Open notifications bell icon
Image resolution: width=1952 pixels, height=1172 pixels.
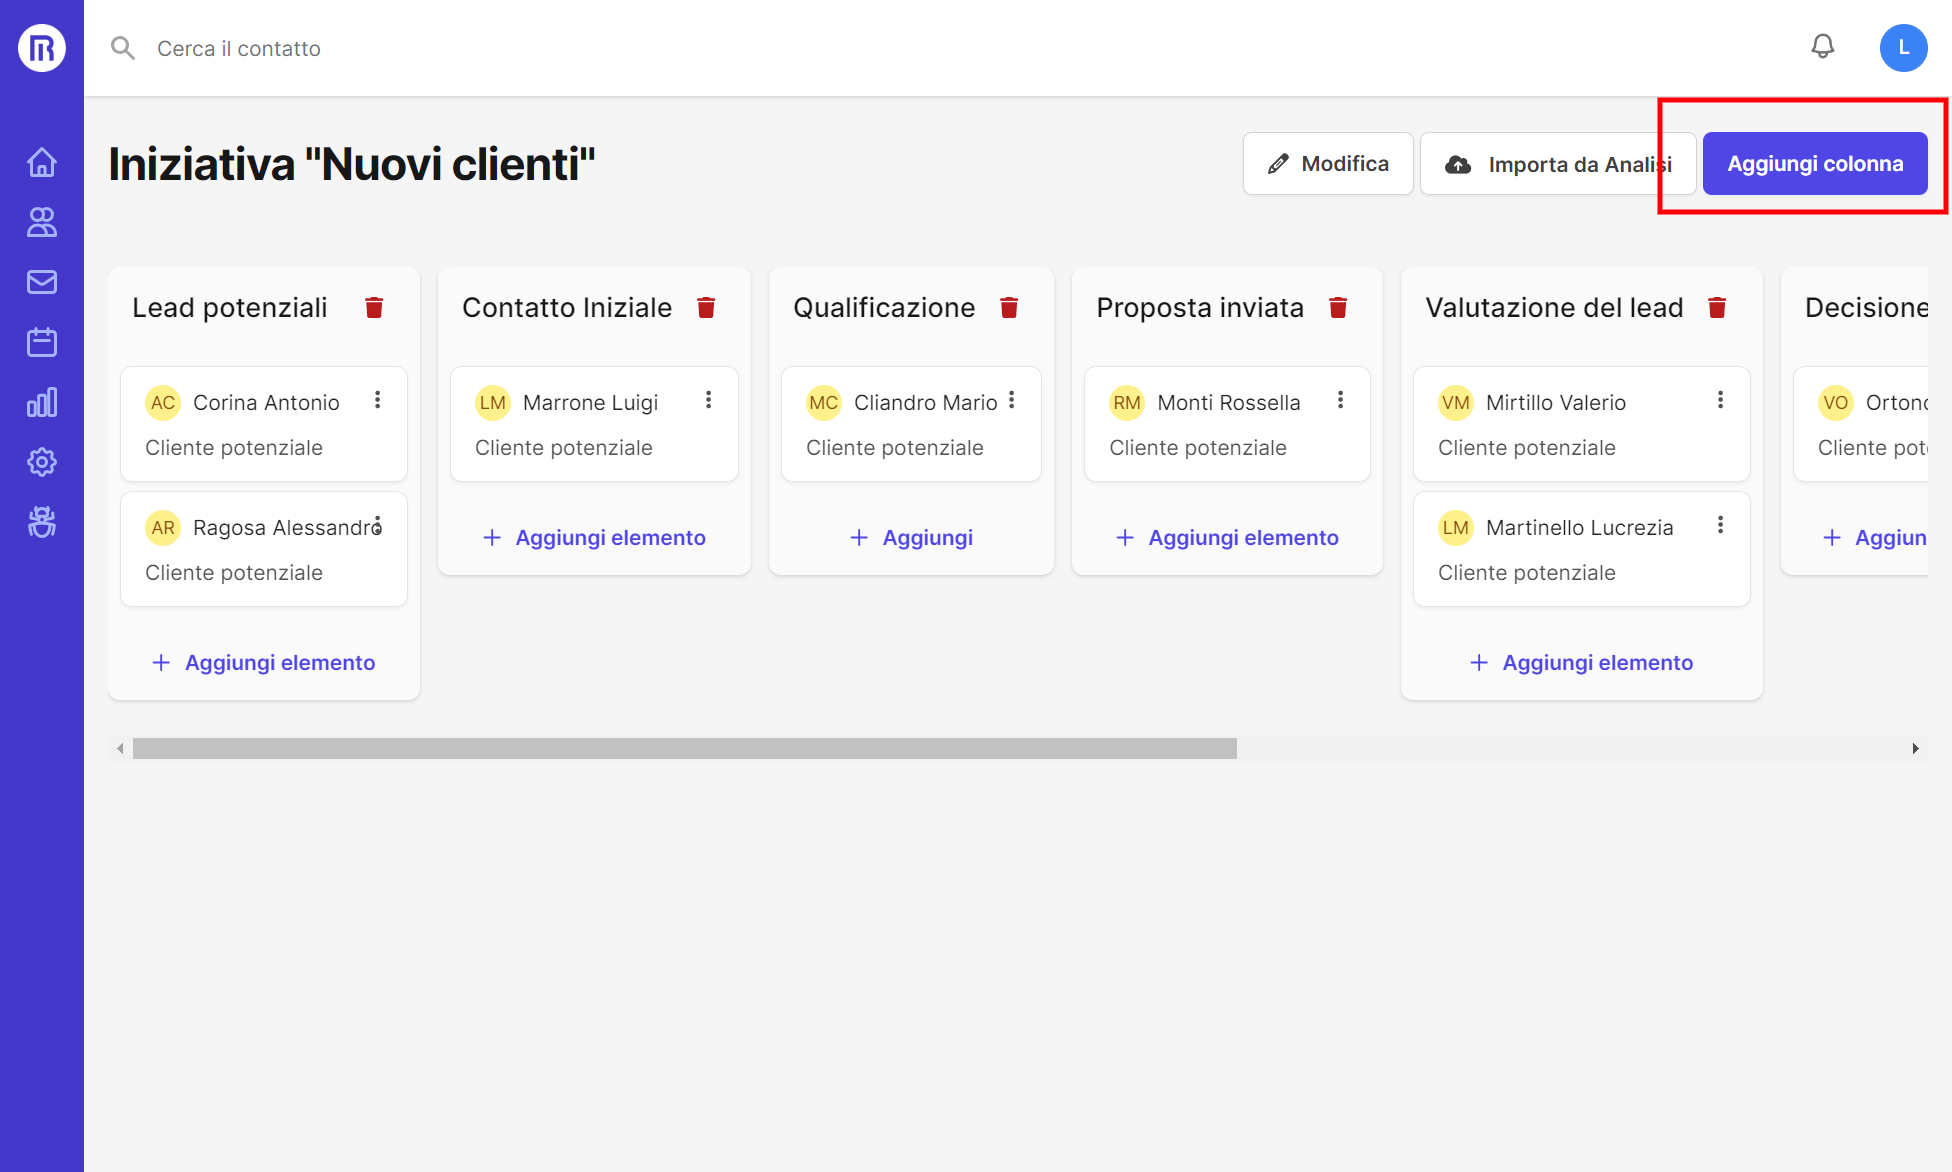click(1822, 47)
